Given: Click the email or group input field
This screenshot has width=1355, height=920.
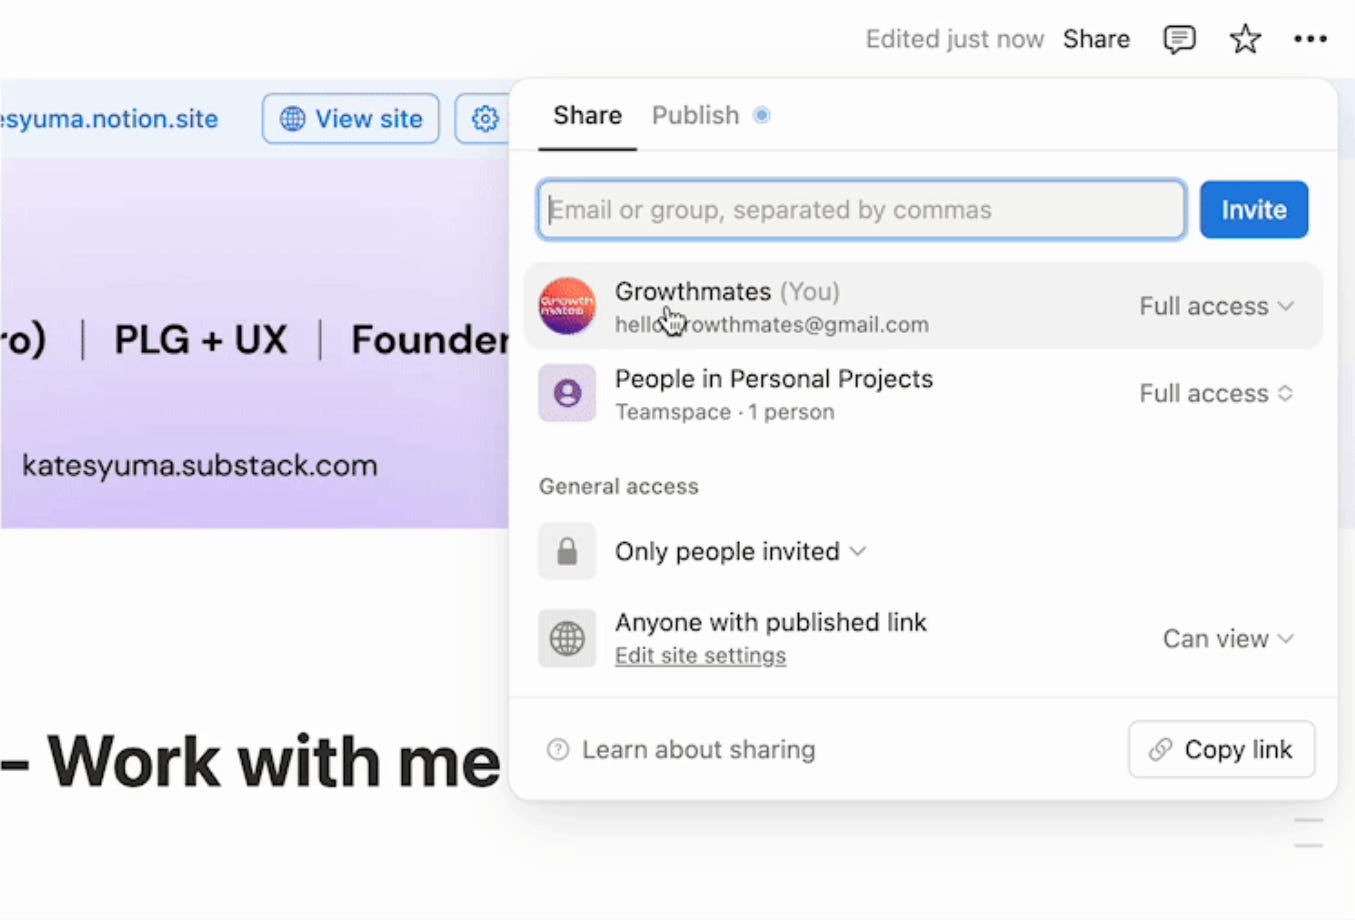Looking at the screenshot, I should tap(861, 209).
